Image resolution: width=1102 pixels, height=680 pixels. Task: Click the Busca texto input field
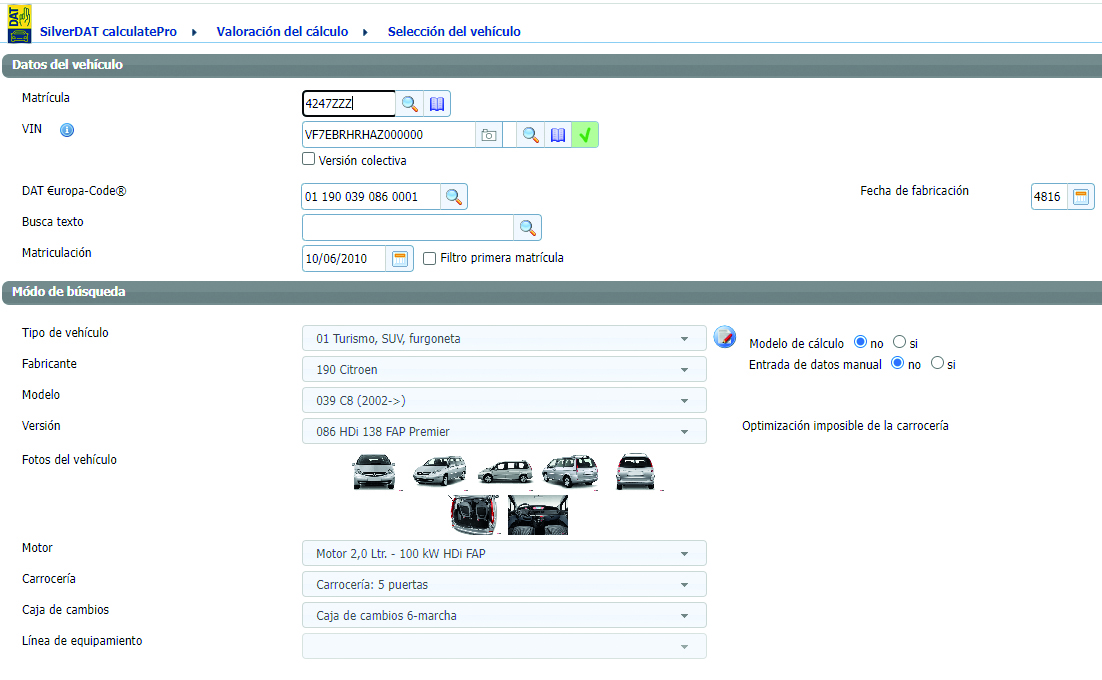[x=408, y=228]
